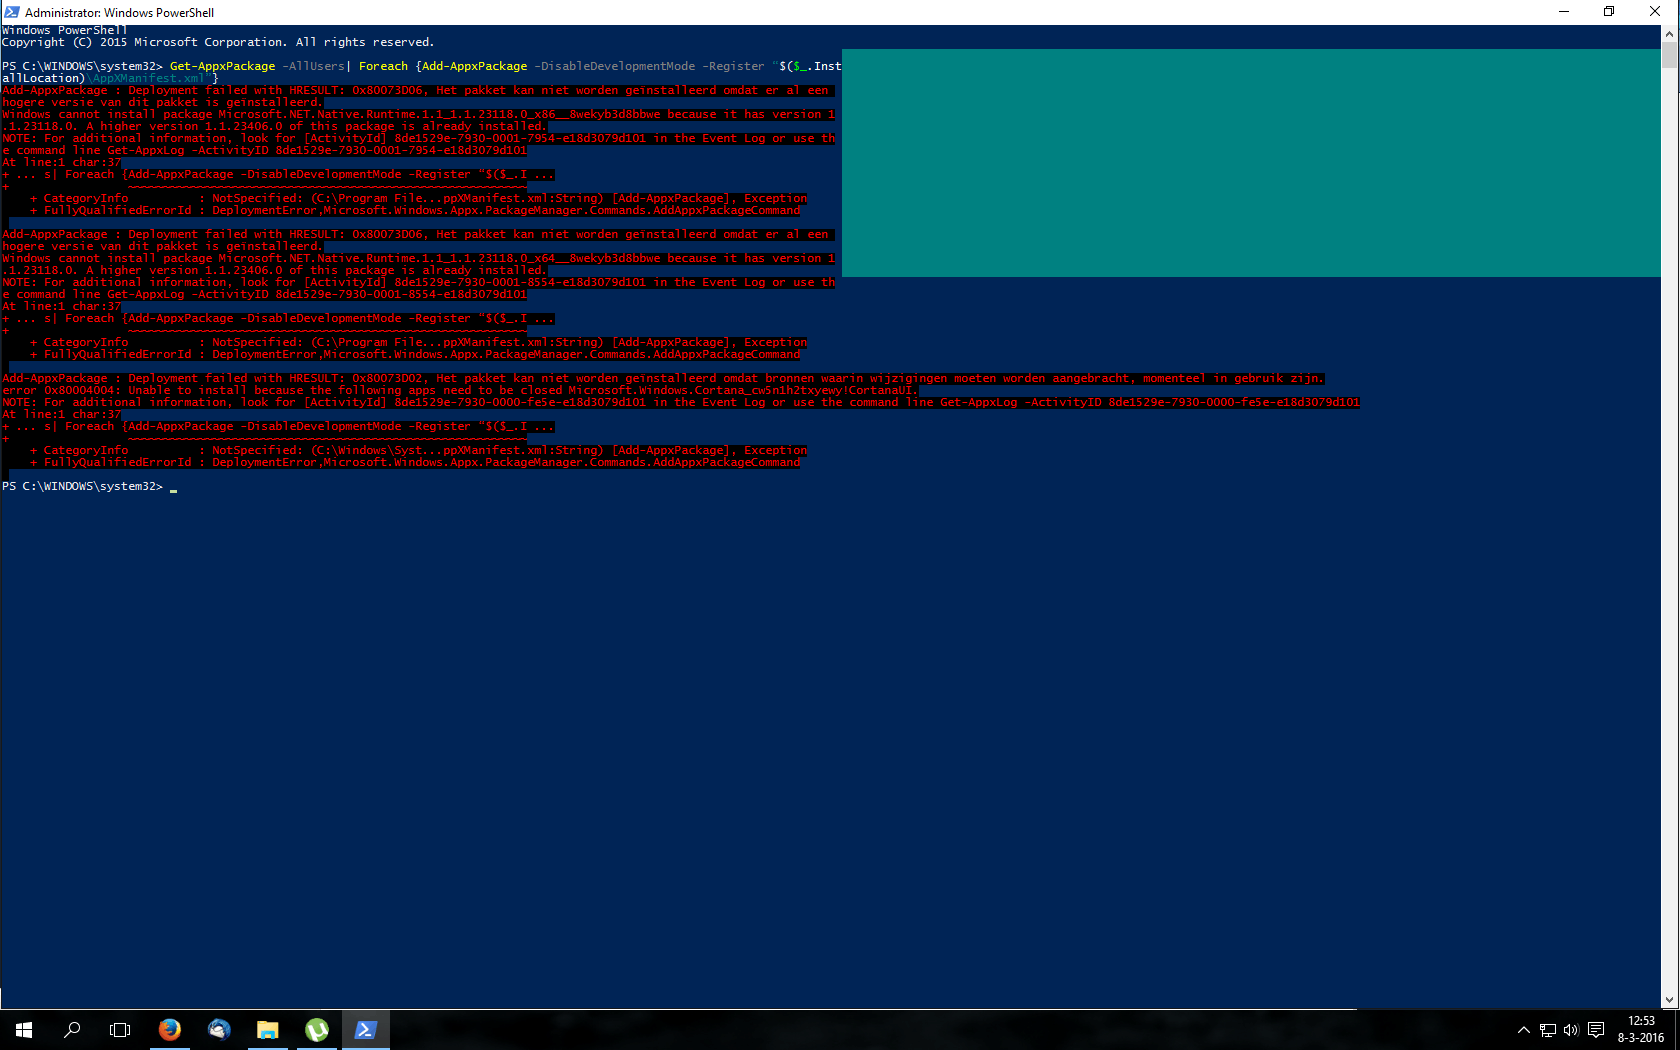Screen dimensions: 1680x1050
Task: Open File Explorer from the taskbar
Action: pos(268,1030)
